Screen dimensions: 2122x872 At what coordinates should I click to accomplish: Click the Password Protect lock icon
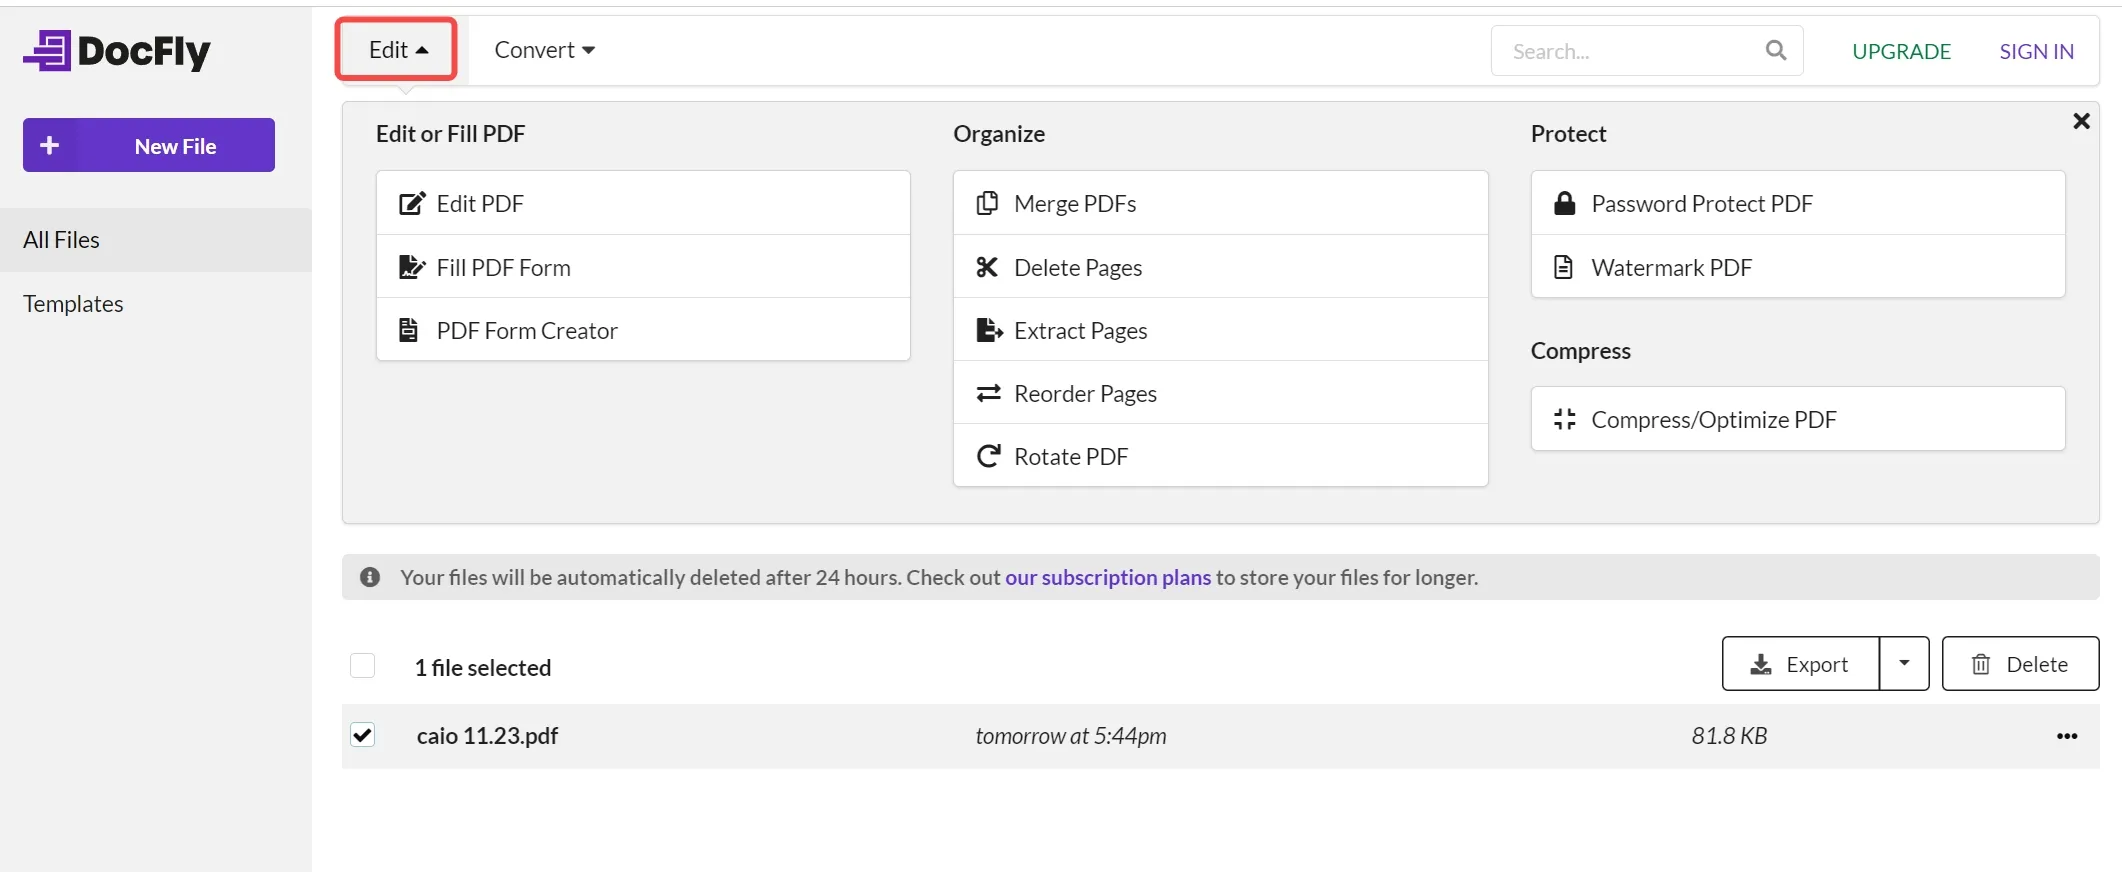click(1564, 204)
